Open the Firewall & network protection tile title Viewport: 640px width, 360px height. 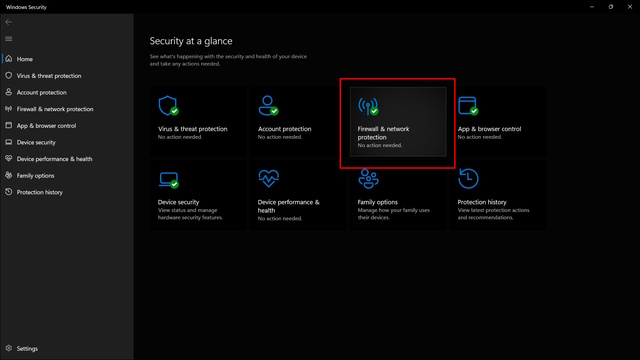pos(383,133)
